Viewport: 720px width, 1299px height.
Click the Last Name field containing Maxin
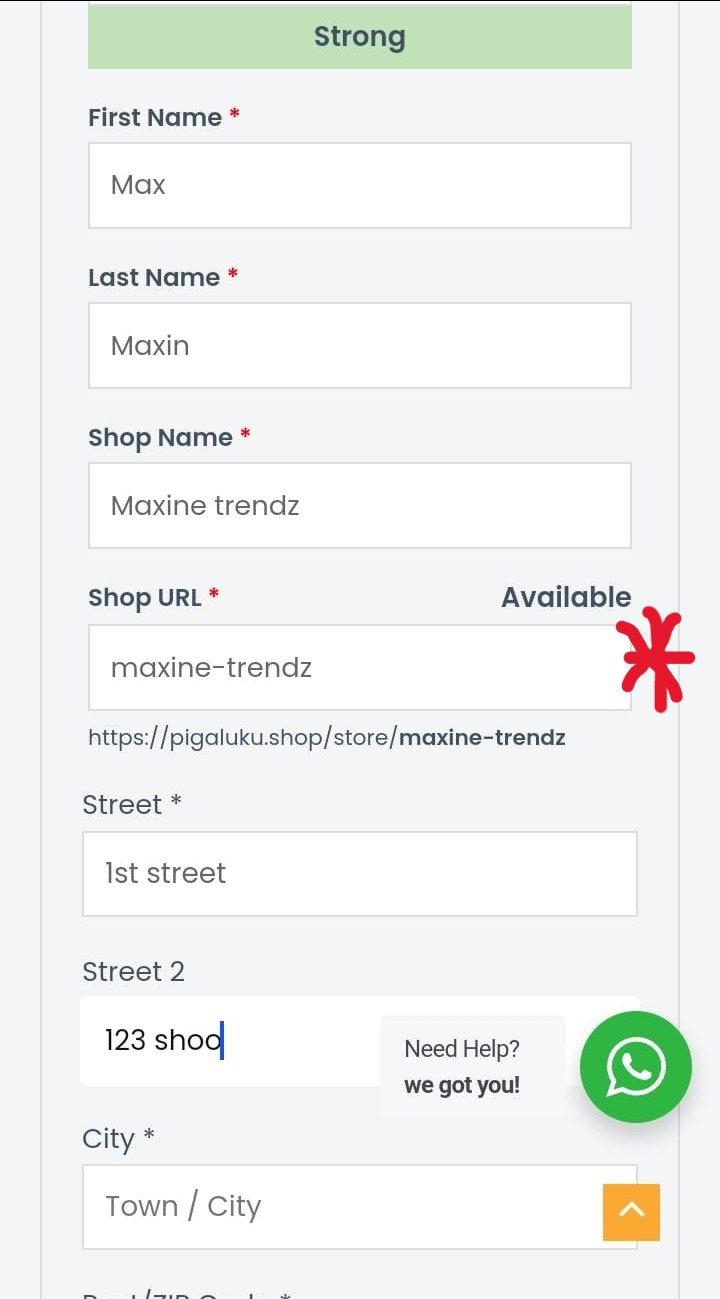[360, 345]
